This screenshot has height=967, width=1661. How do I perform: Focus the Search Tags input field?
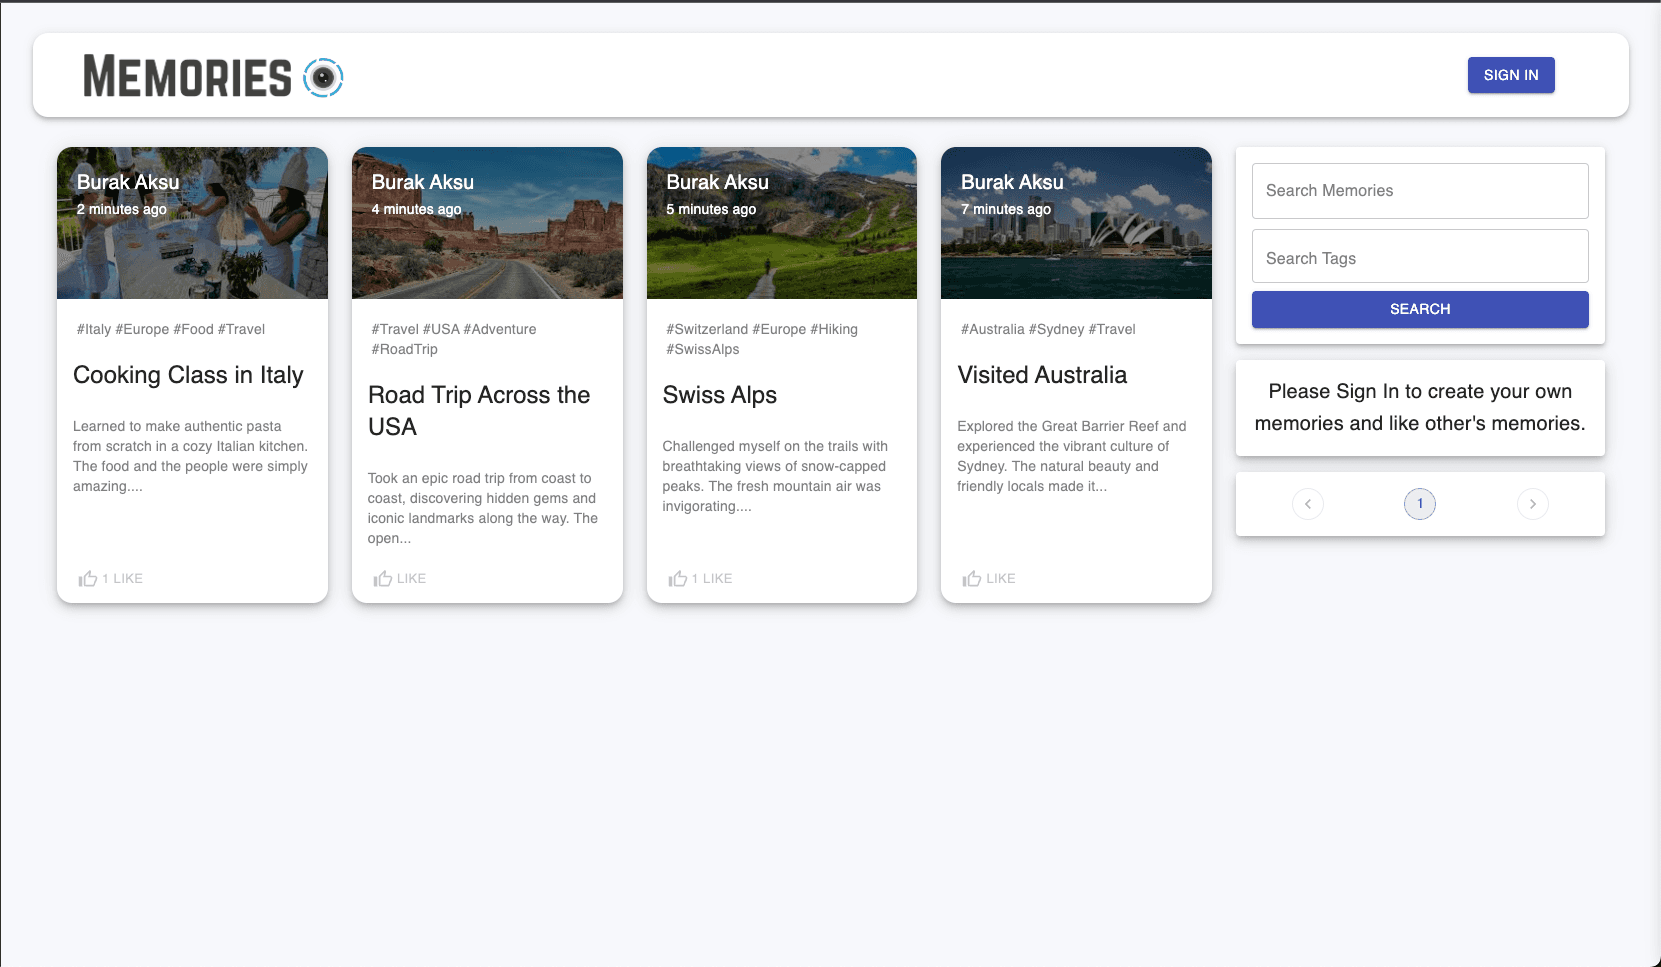[x=1419, y=257]
